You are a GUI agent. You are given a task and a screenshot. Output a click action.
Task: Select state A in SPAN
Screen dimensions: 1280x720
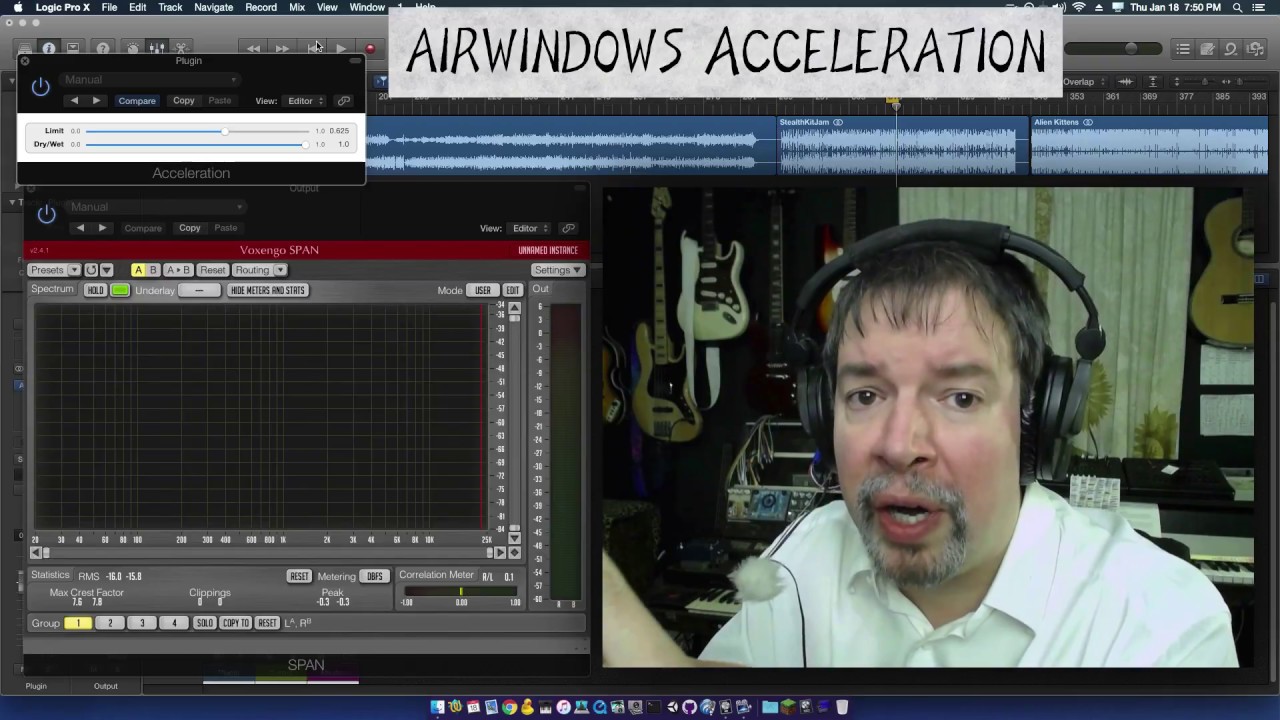click(138, 270)
